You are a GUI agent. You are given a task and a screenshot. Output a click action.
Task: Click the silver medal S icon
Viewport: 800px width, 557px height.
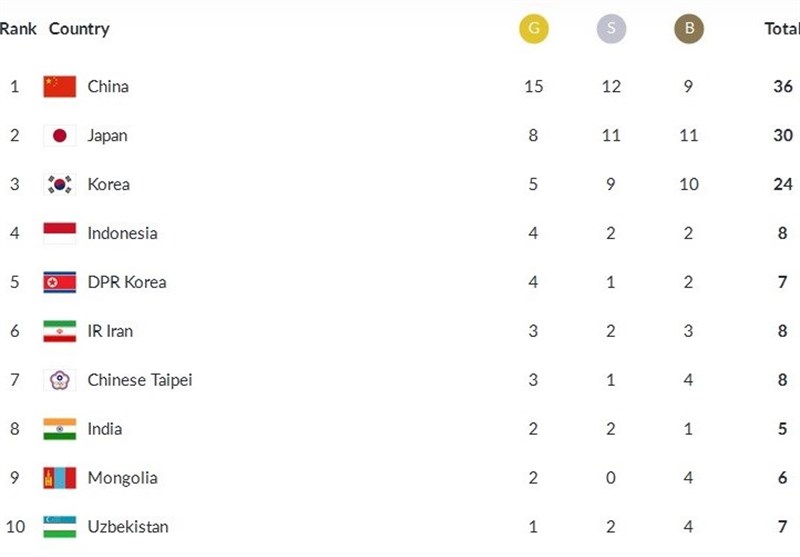click(x=611, y=29)
